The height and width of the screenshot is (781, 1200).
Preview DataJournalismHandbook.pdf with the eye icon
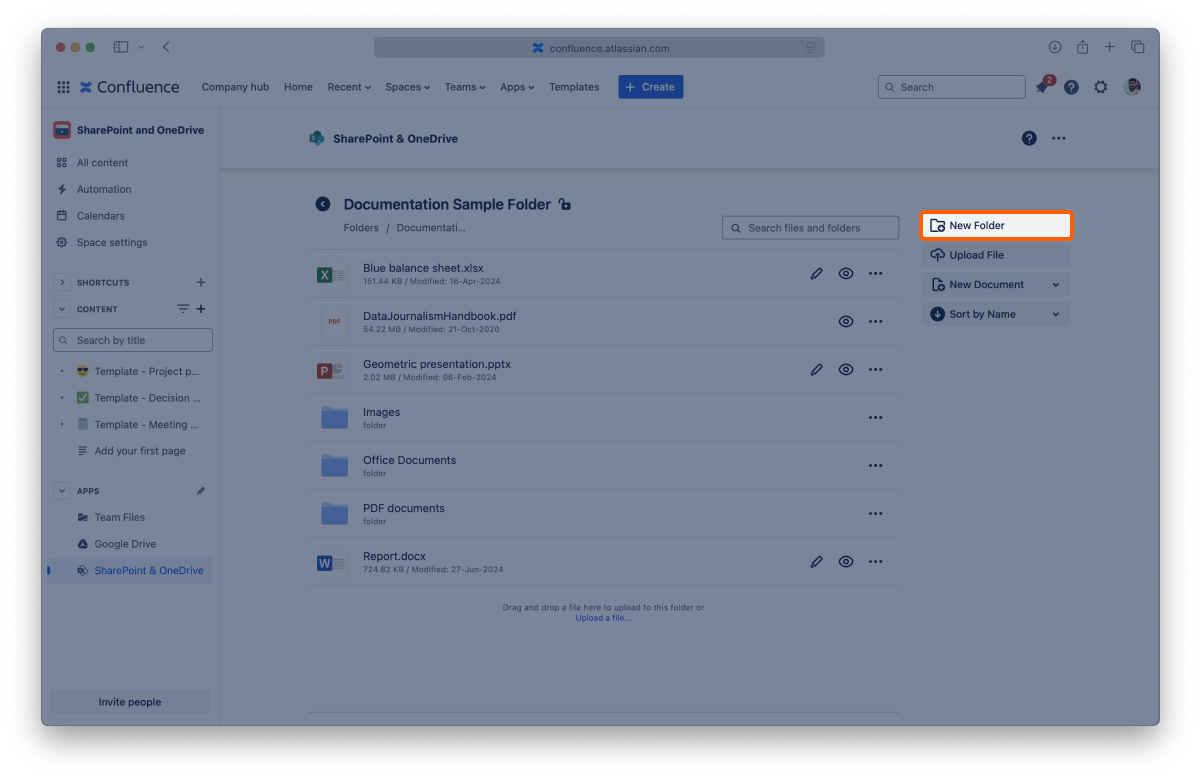point(846,321)
